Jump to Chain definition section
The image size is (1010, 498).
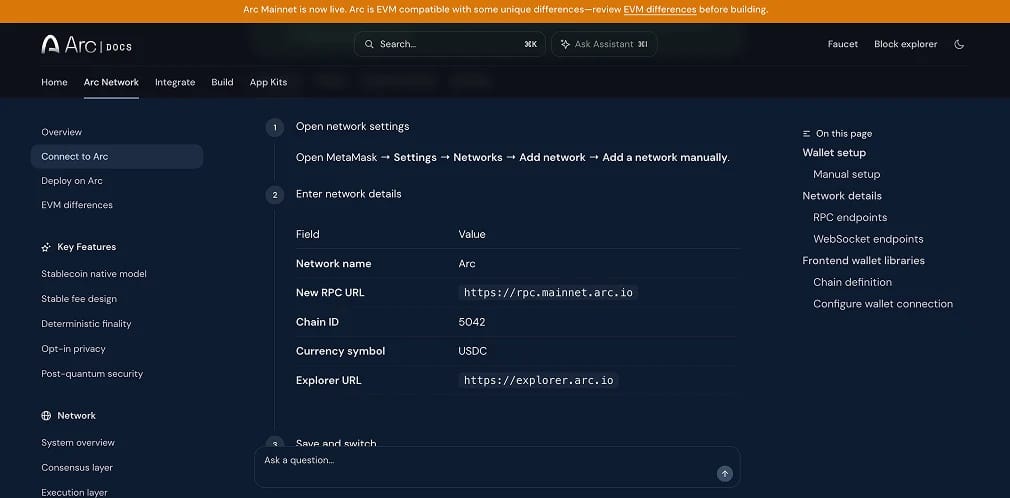coord(852,282)
